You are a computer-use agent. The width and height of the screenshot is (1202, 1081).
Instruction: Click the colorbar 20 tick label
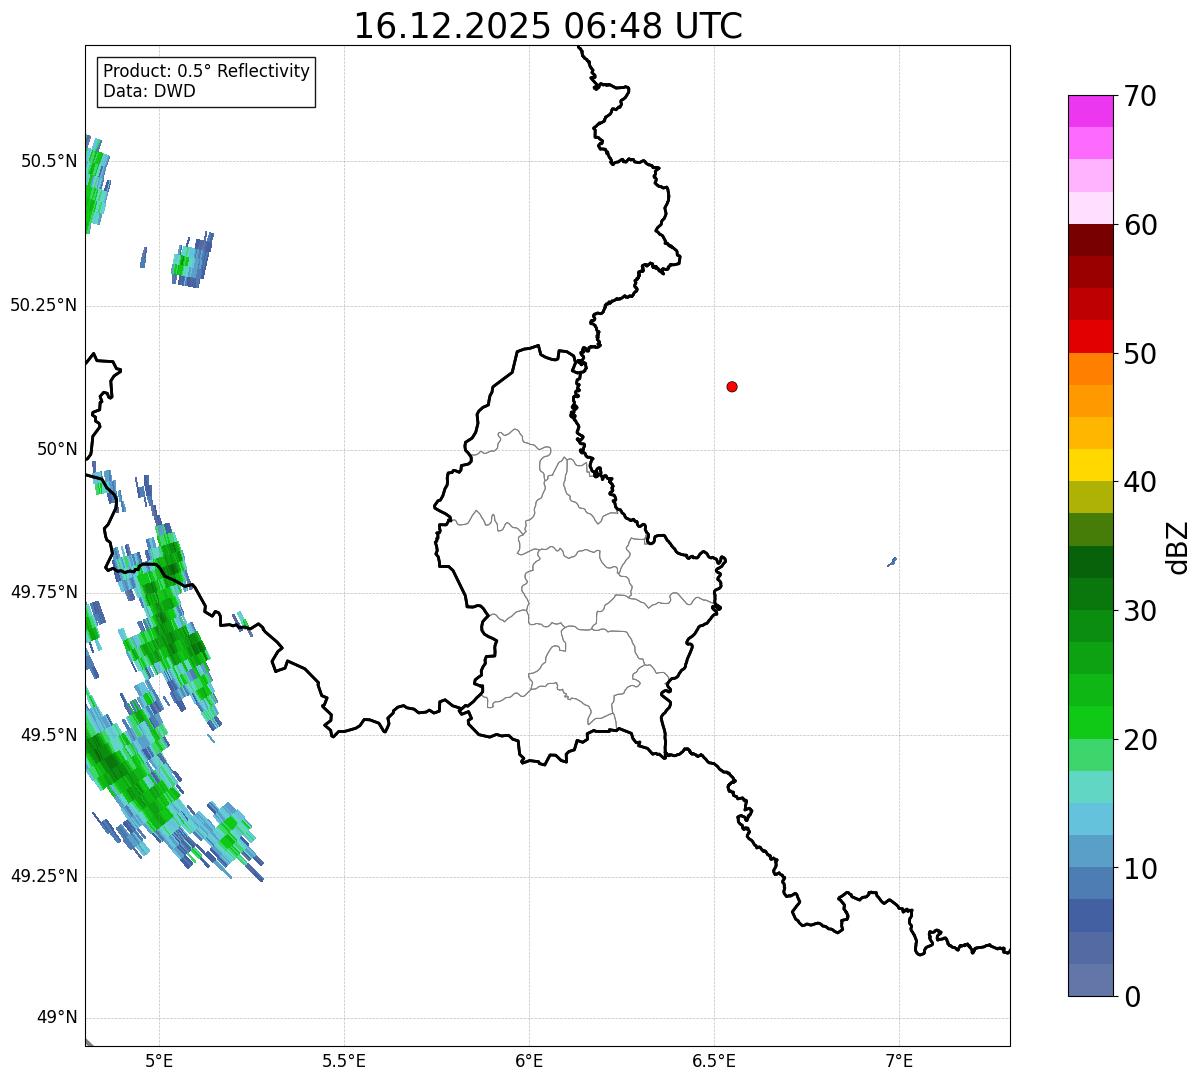coord(1140,740)
